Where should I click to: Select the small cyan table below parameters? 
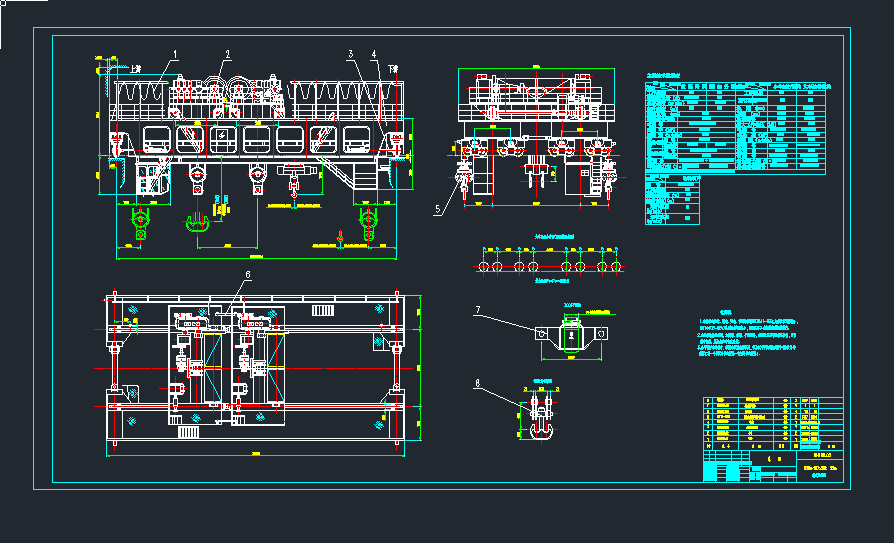coord(674,198)
